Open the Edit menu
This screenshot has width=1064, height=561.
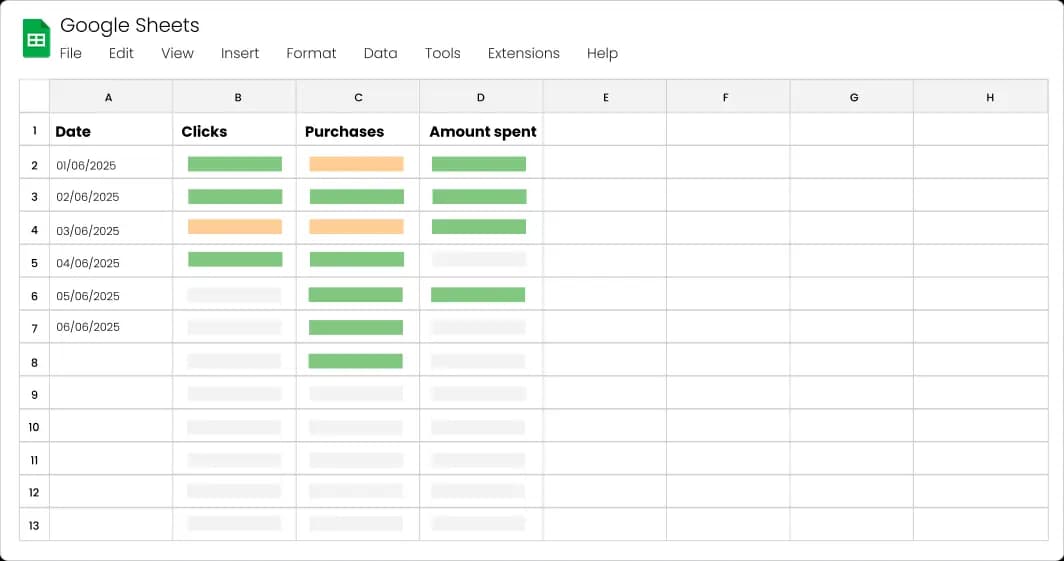[121, 53]
